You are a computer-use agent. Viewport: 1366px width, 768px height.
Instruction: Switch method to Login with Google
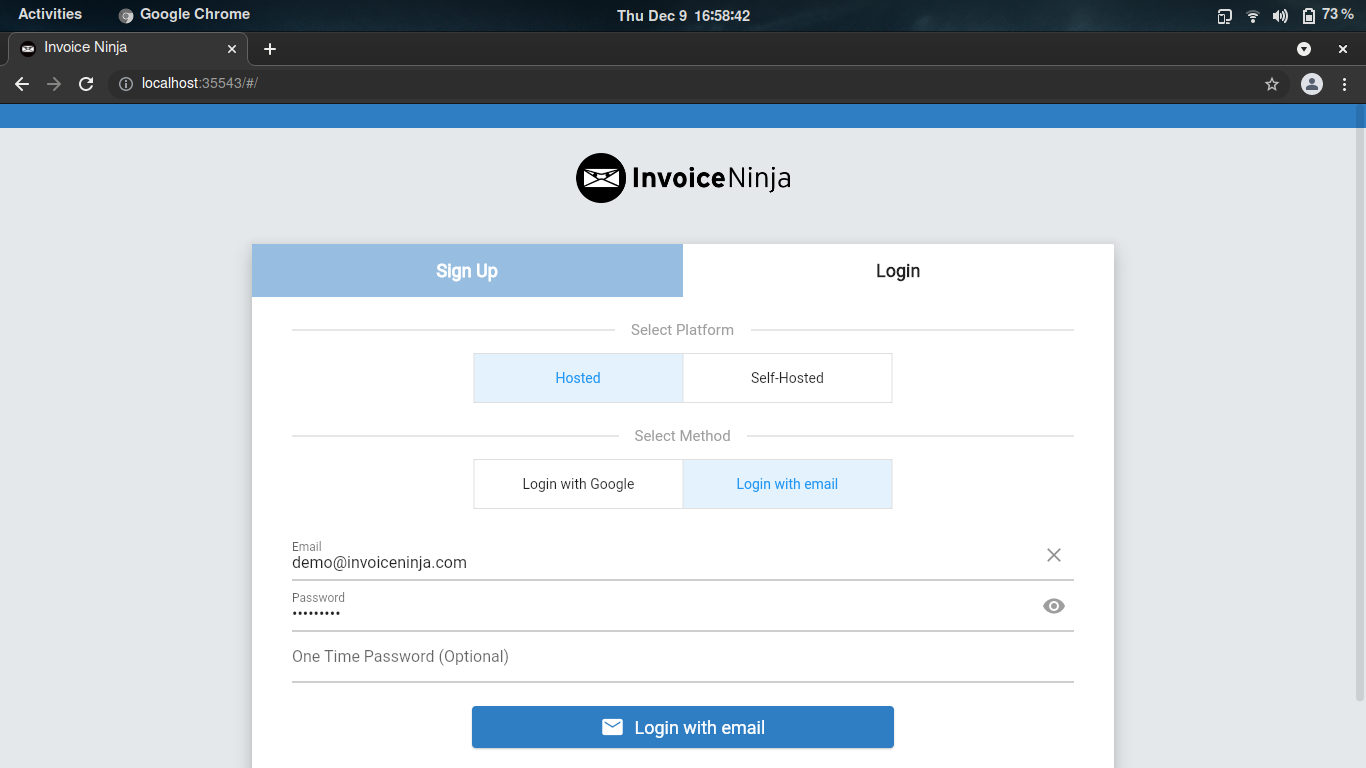click(578, 484)
